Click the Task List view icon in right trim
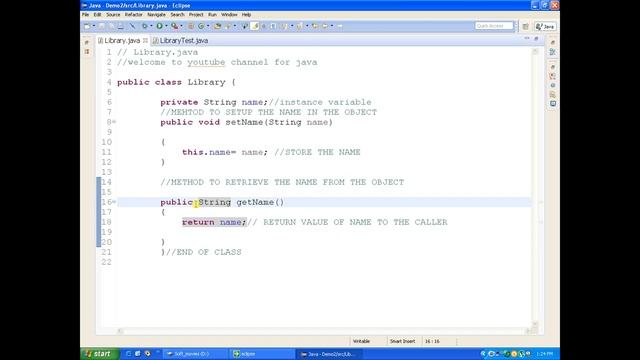The image size is (640, 360). pos(553,52)
